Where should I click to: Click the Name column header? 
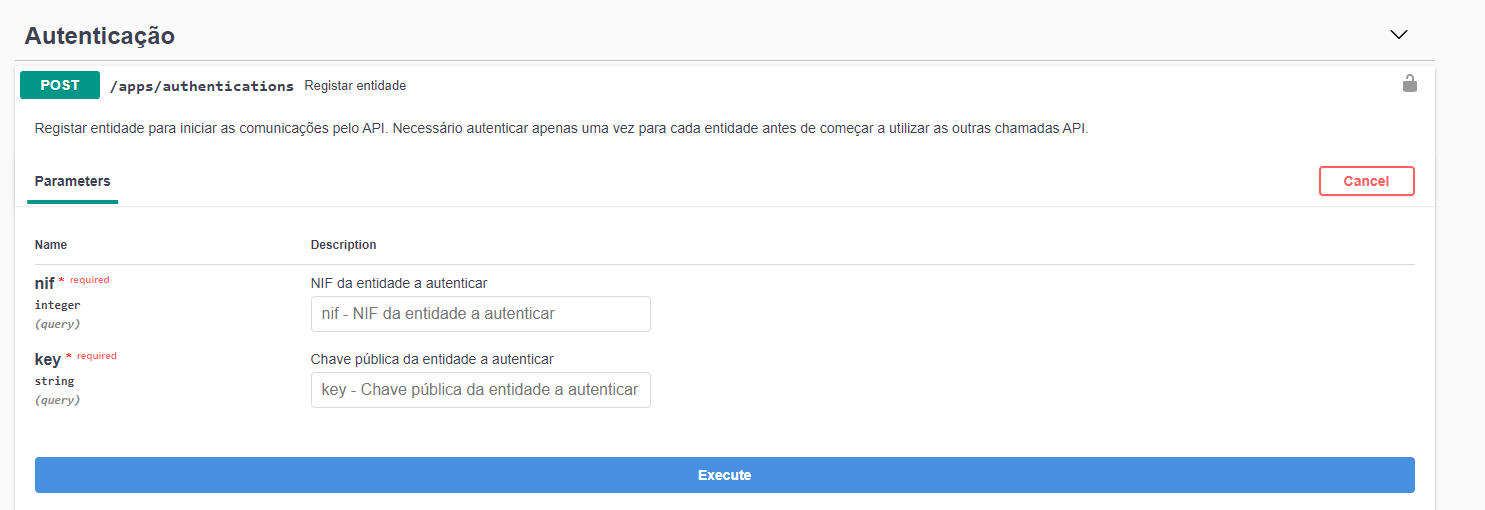click(x=51, y=245)
